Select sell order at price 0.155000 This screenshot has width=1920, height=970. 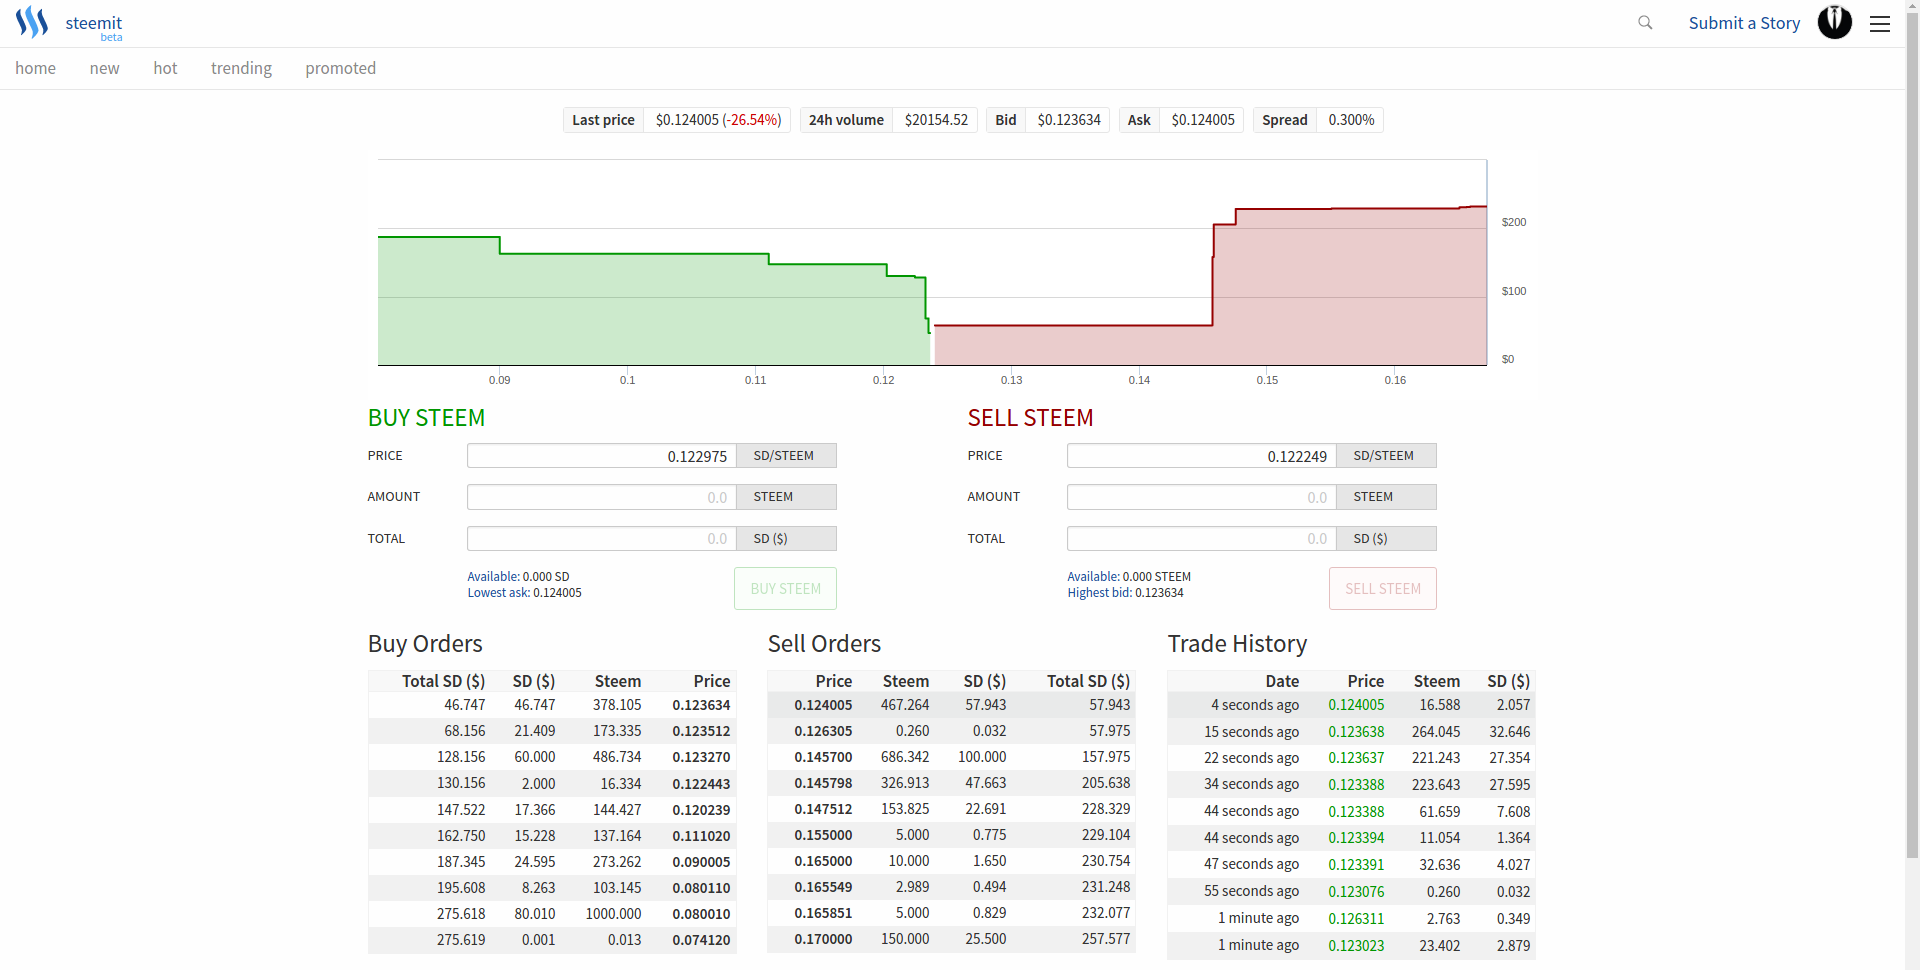[x=951, y=835]
